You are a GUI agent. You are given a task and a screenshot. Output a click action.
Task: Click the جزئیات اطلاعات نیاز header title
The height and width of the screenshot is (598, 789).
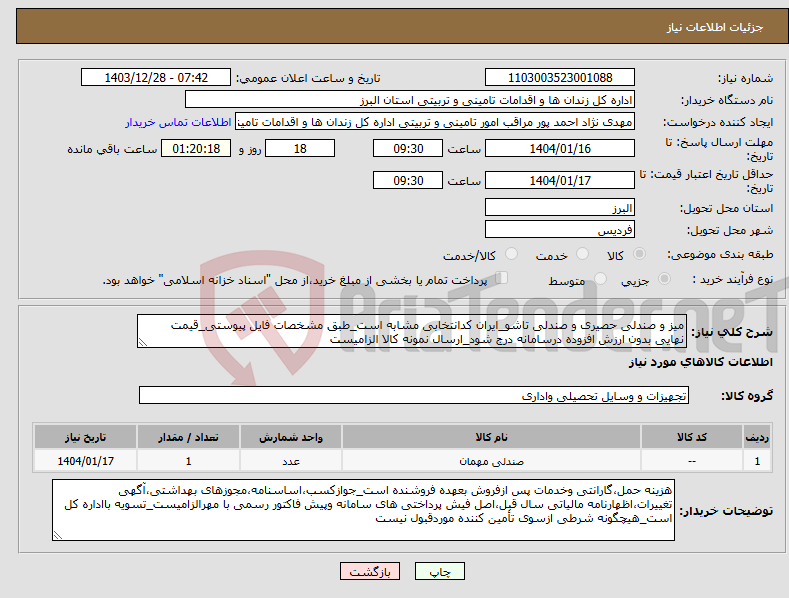pyautogui.click(x=715, y=27)
